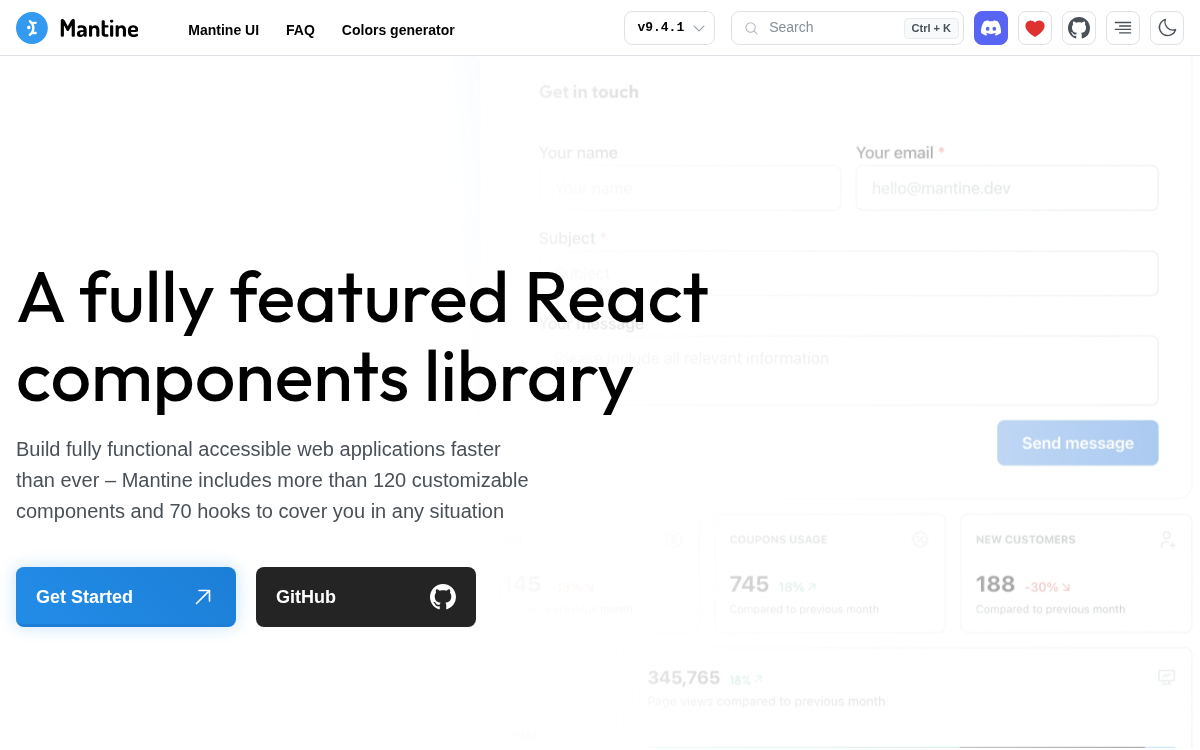The image size is (1200, 750).
Task: Open the v9.4.1 version dropdown
Action: tap(669, 28)
